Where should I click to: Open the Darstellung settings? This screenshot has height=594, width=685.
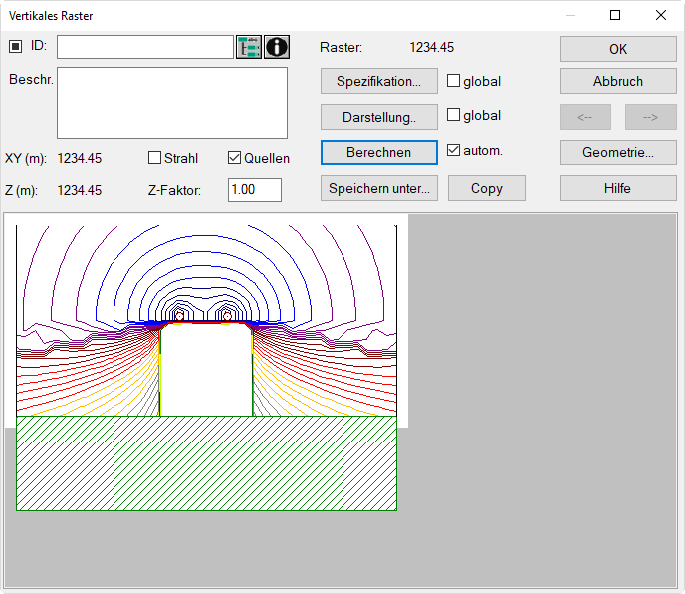379,117
